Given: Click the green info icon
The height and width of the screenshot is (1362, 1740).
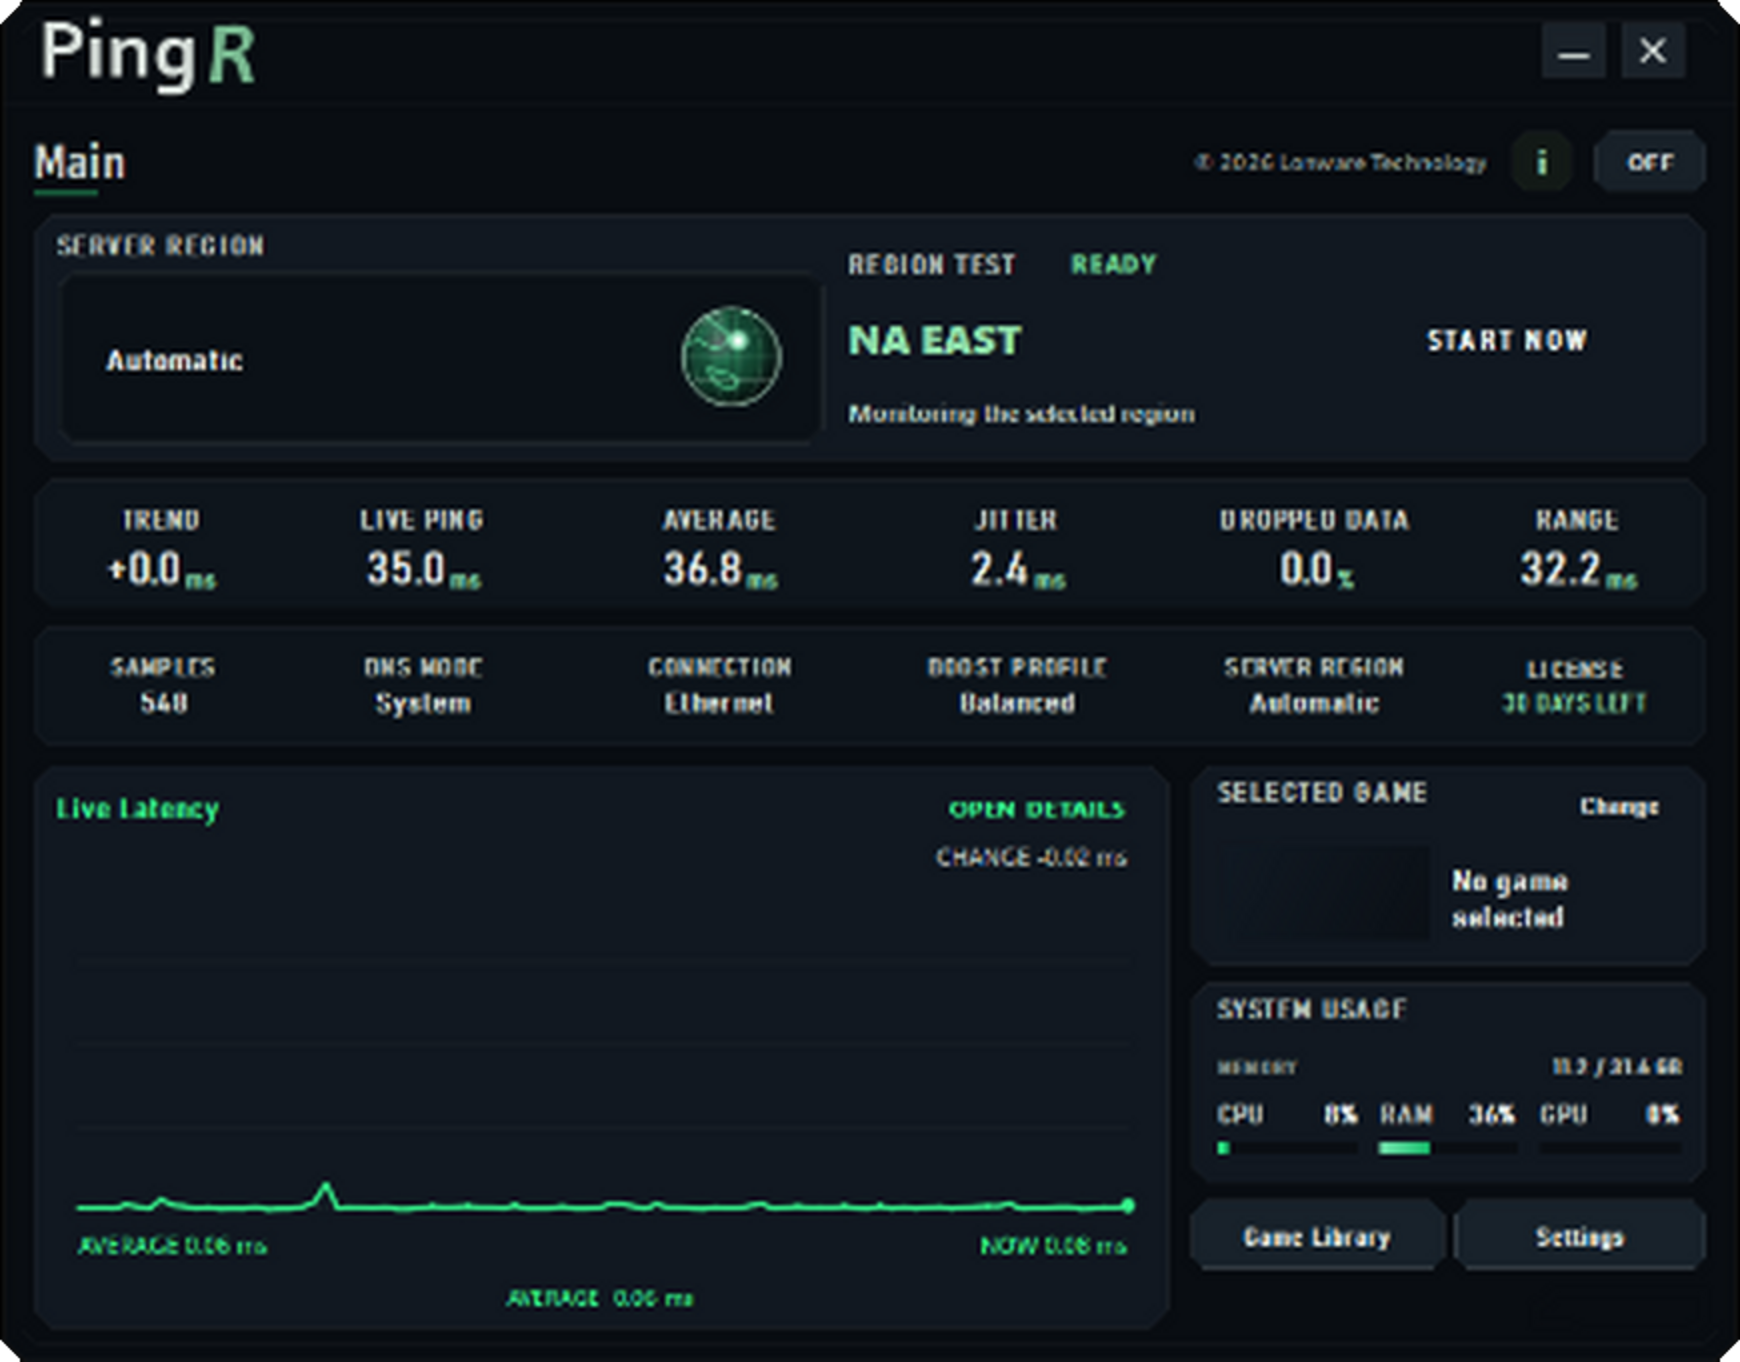Looking at the screenshot, I should click(x=1541, y=161).
